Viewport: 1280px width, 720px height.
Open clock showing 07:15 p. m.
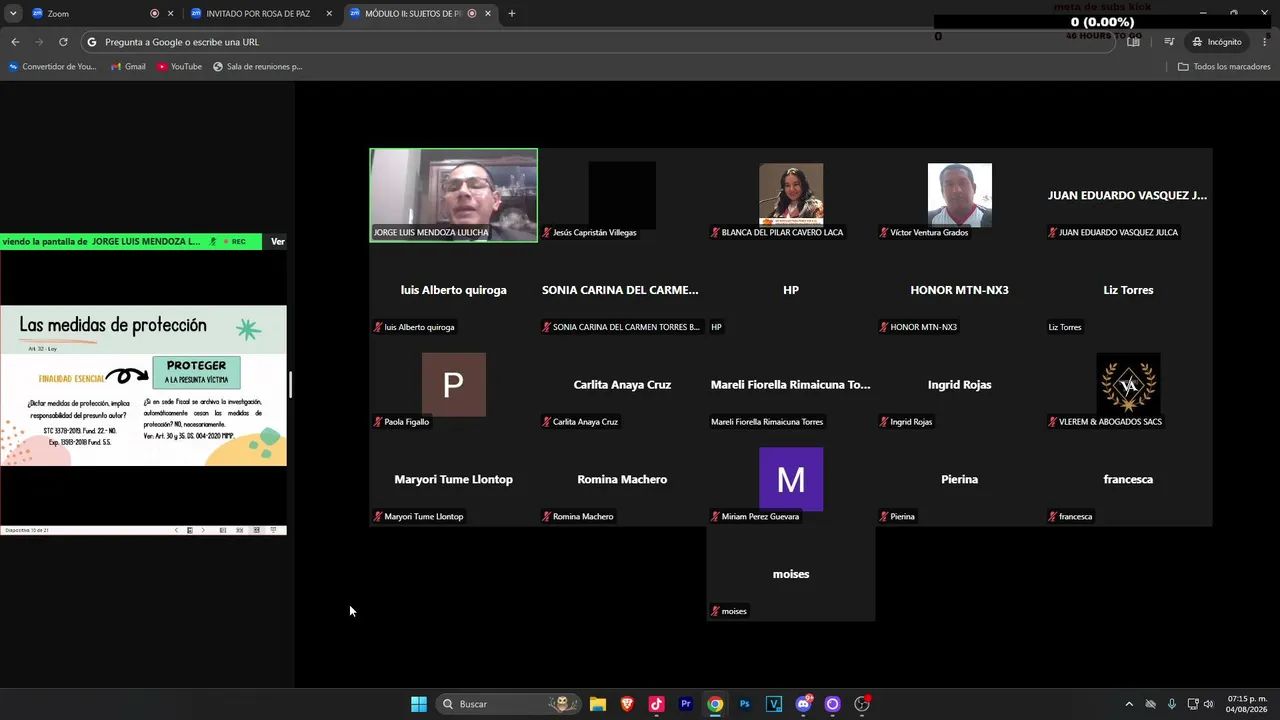click(x=1247, y=704)
